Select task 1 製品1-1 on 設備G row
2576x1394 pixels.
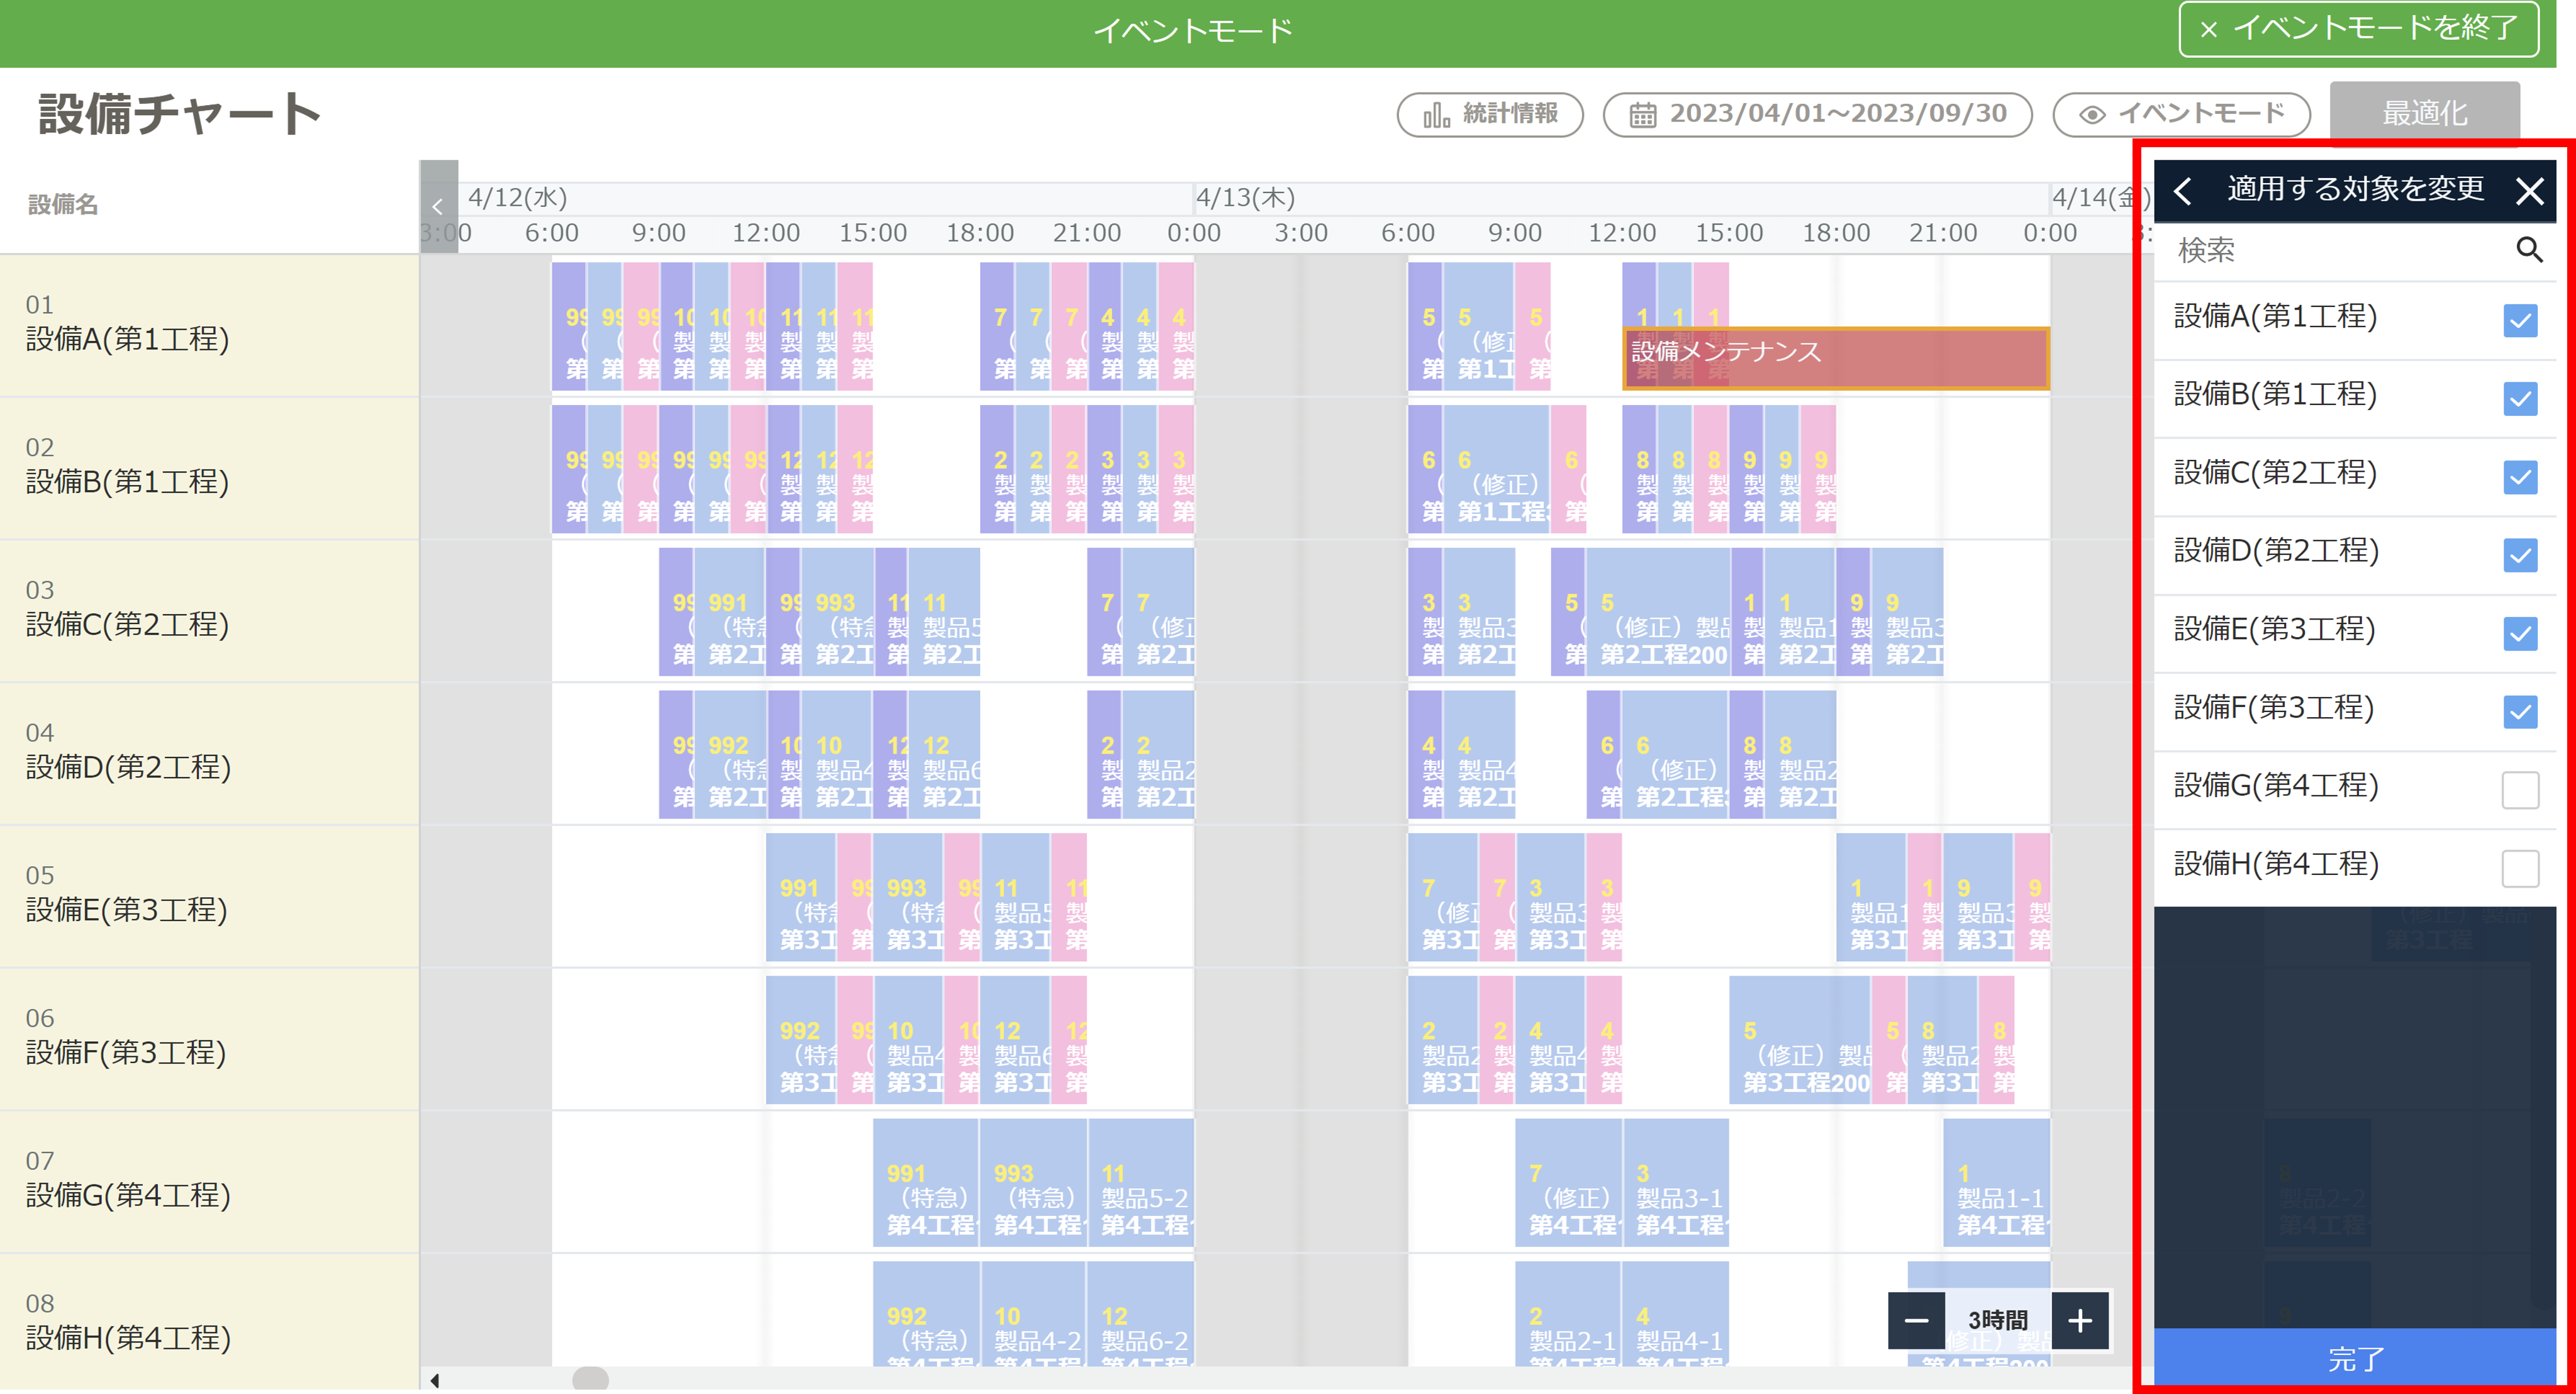(x=1997, y=1182)
